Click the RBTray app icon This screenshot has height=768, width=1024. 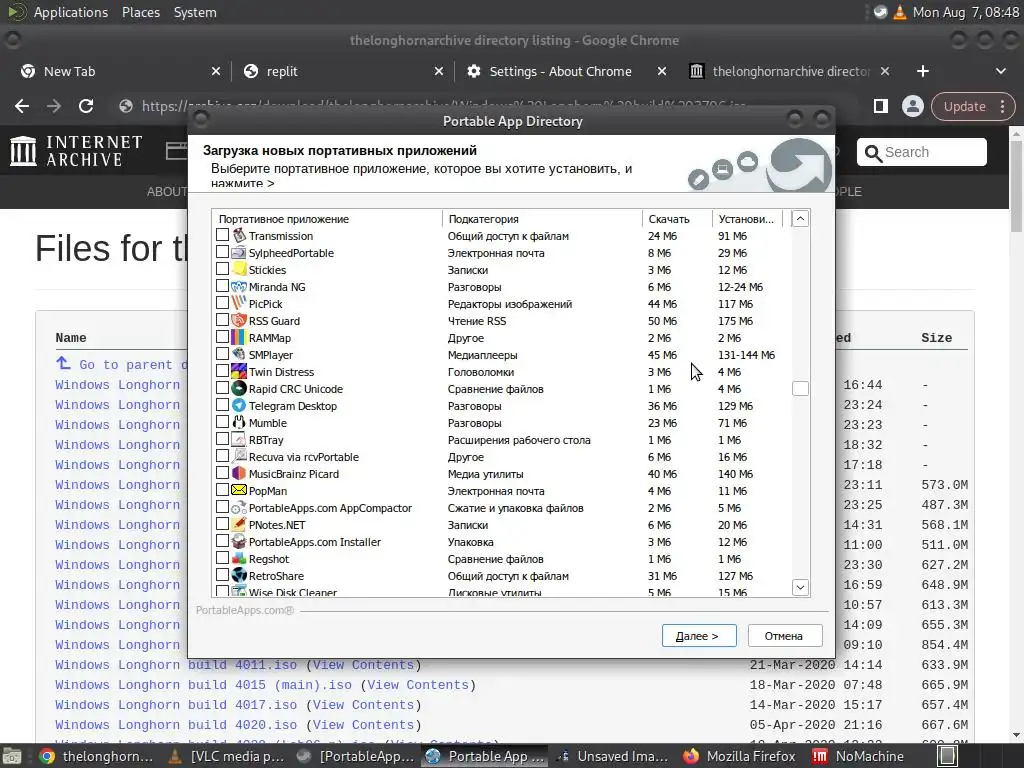point(239,440)
